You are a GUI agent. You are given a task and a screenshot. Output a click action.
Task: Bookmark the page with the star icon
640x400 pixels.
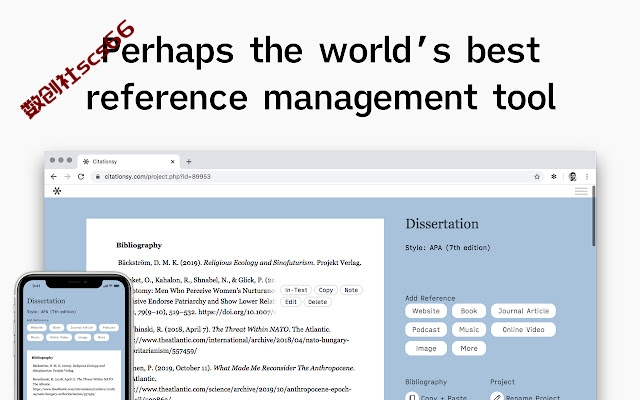click(x=537, y=177)
